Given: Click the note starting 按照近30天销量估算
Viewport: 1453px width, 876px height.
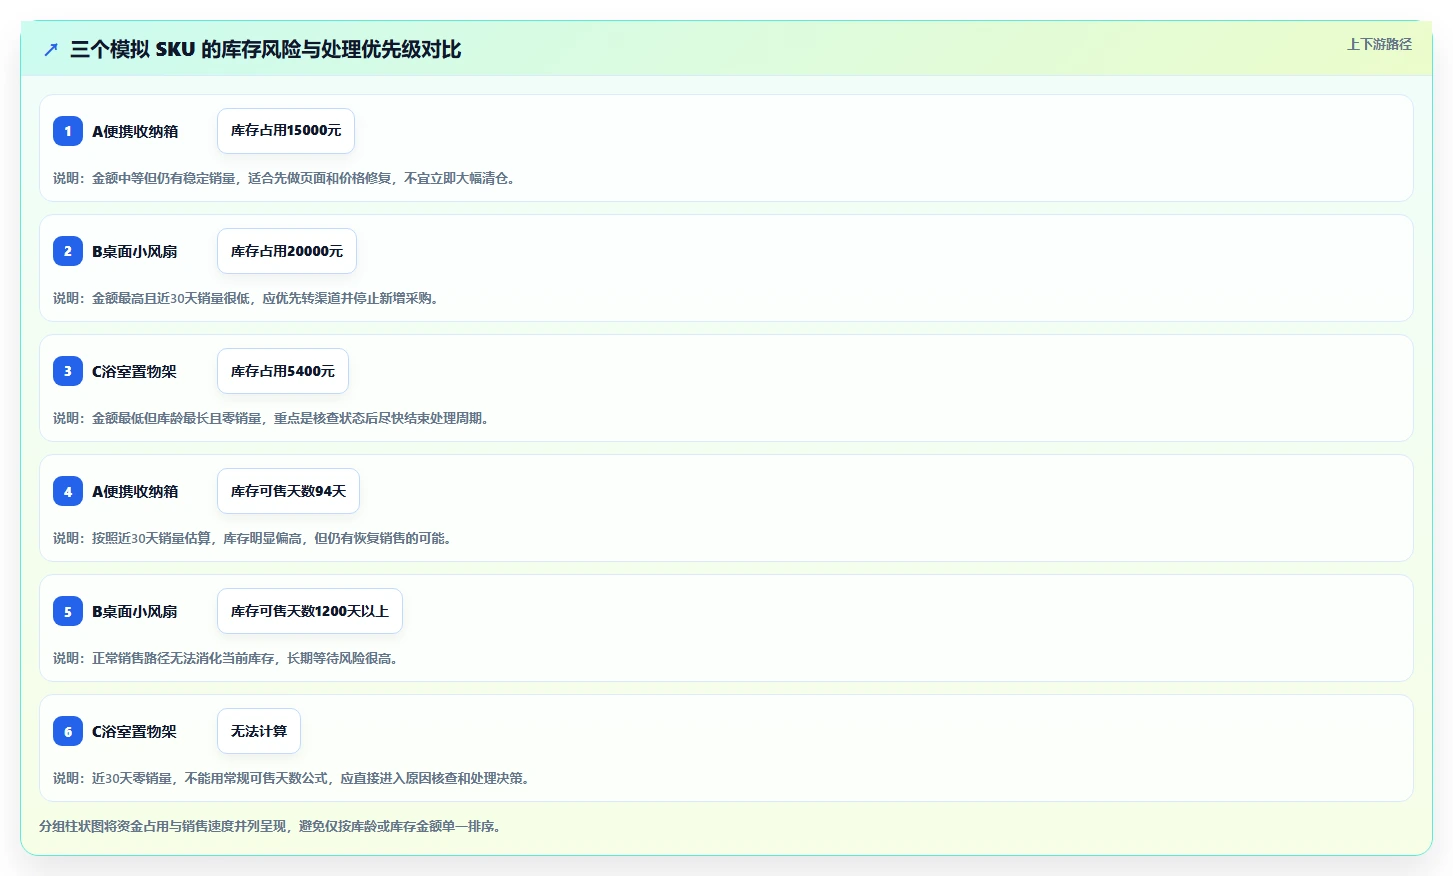Looking at the screenshot, I should pyautogui.click(x=253, y=538).
